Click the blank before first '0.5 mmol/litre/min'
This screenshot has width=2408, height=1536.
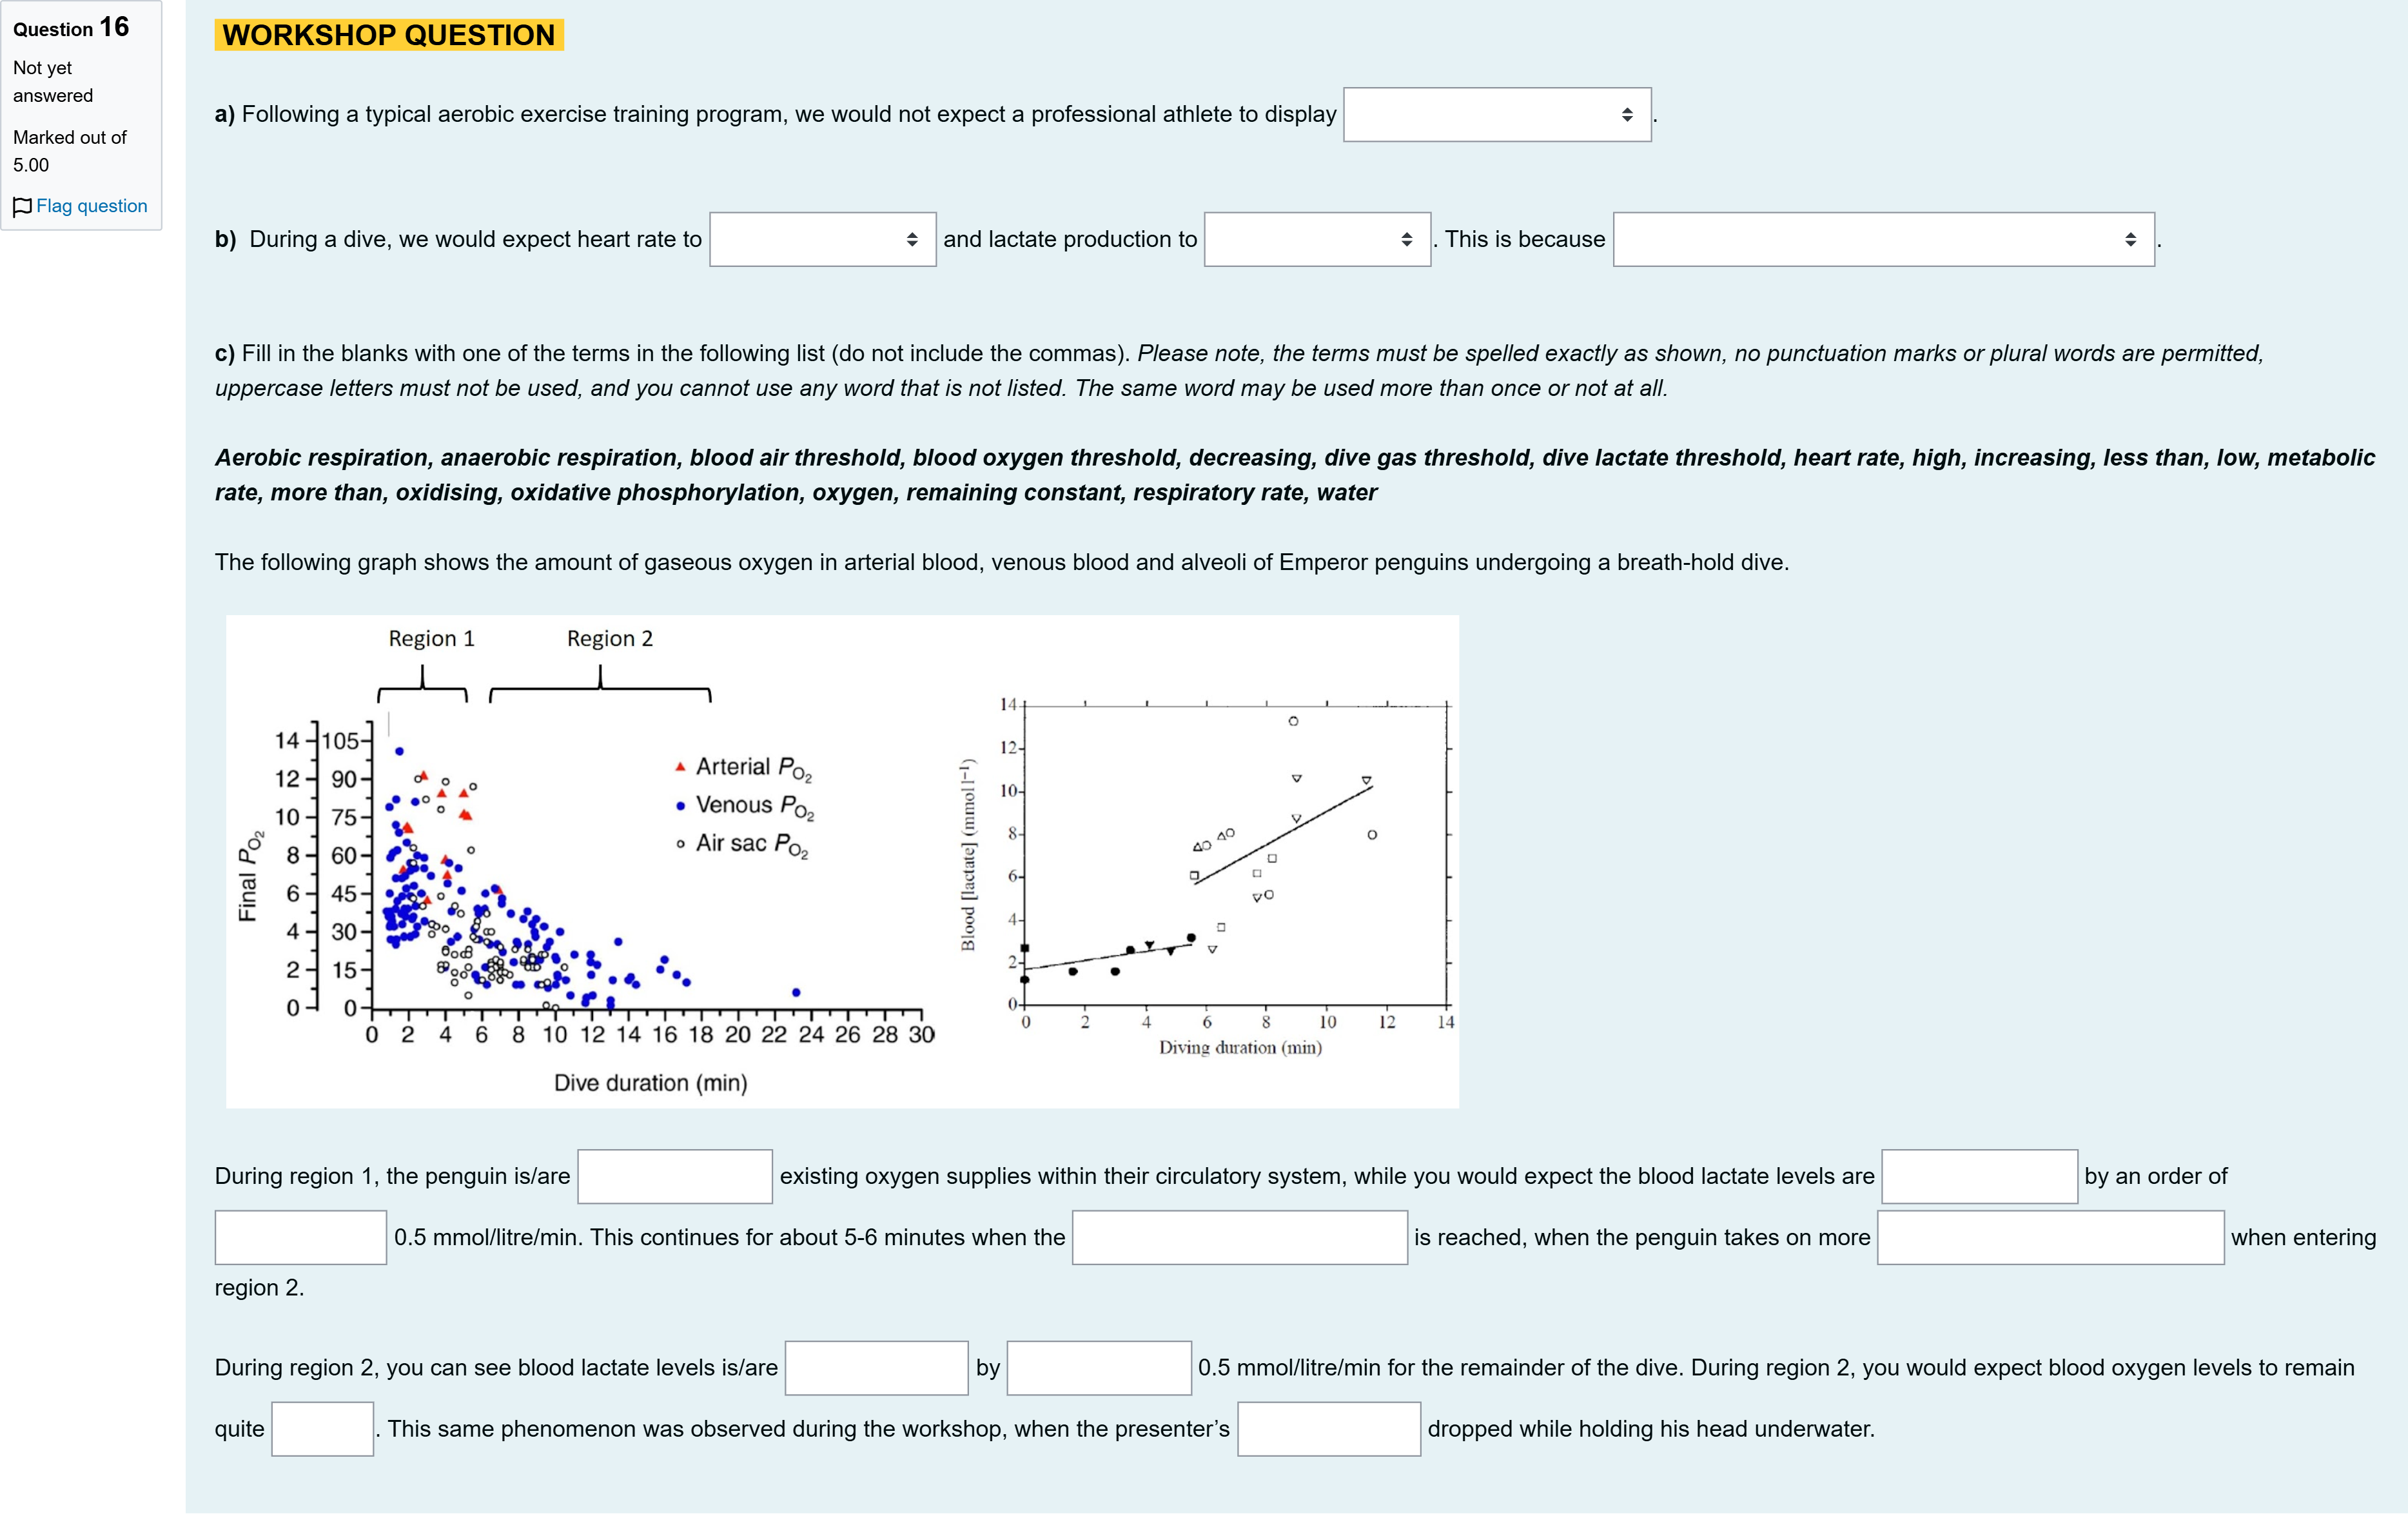301,1238
